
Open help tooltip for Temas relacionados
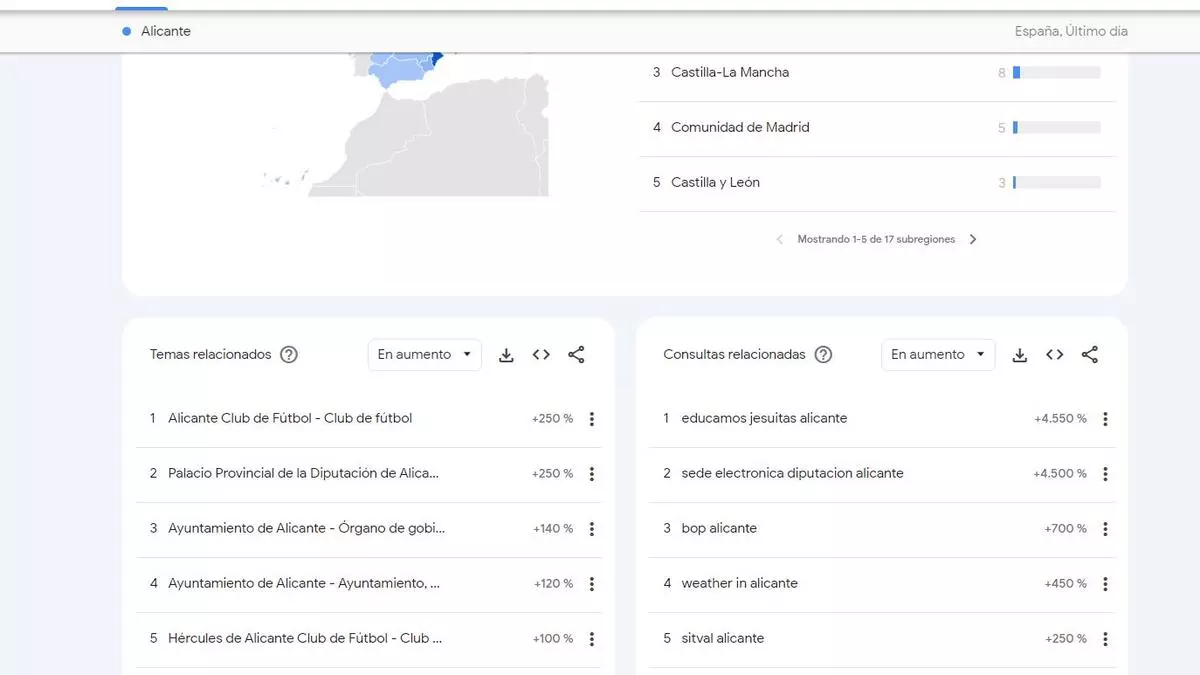coord(289,355)
